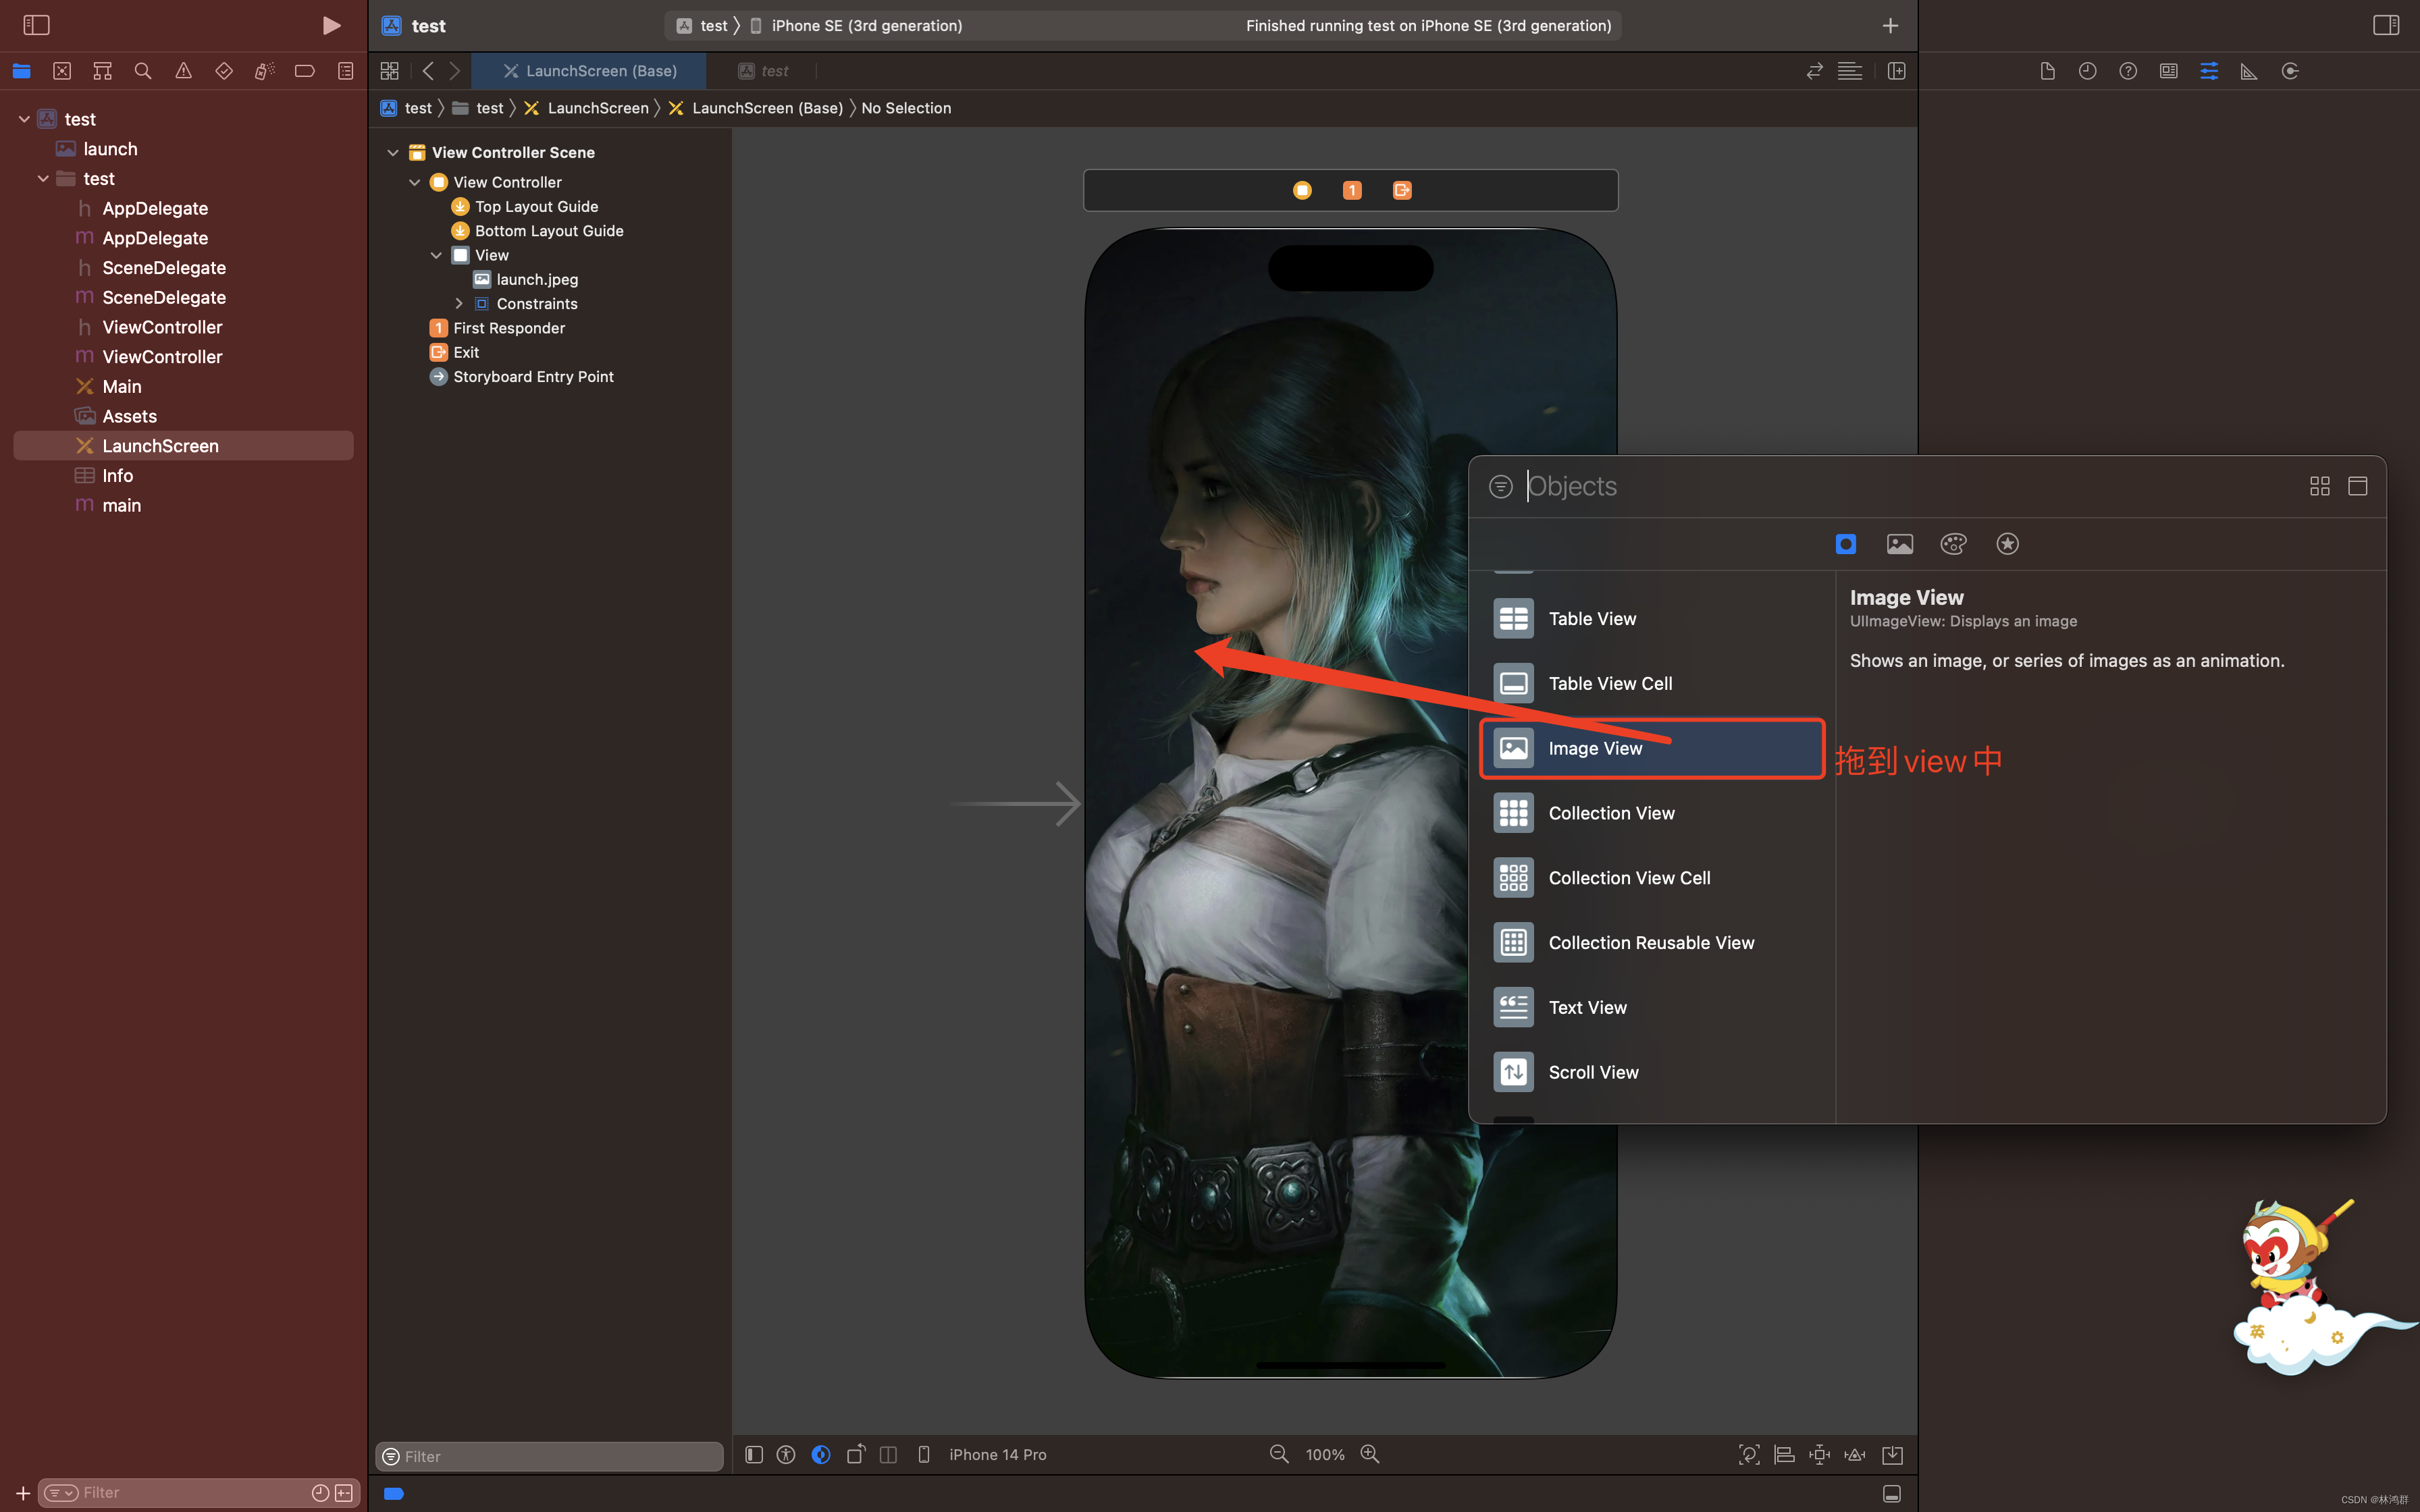Select Table View in the library

[1652, 619]
